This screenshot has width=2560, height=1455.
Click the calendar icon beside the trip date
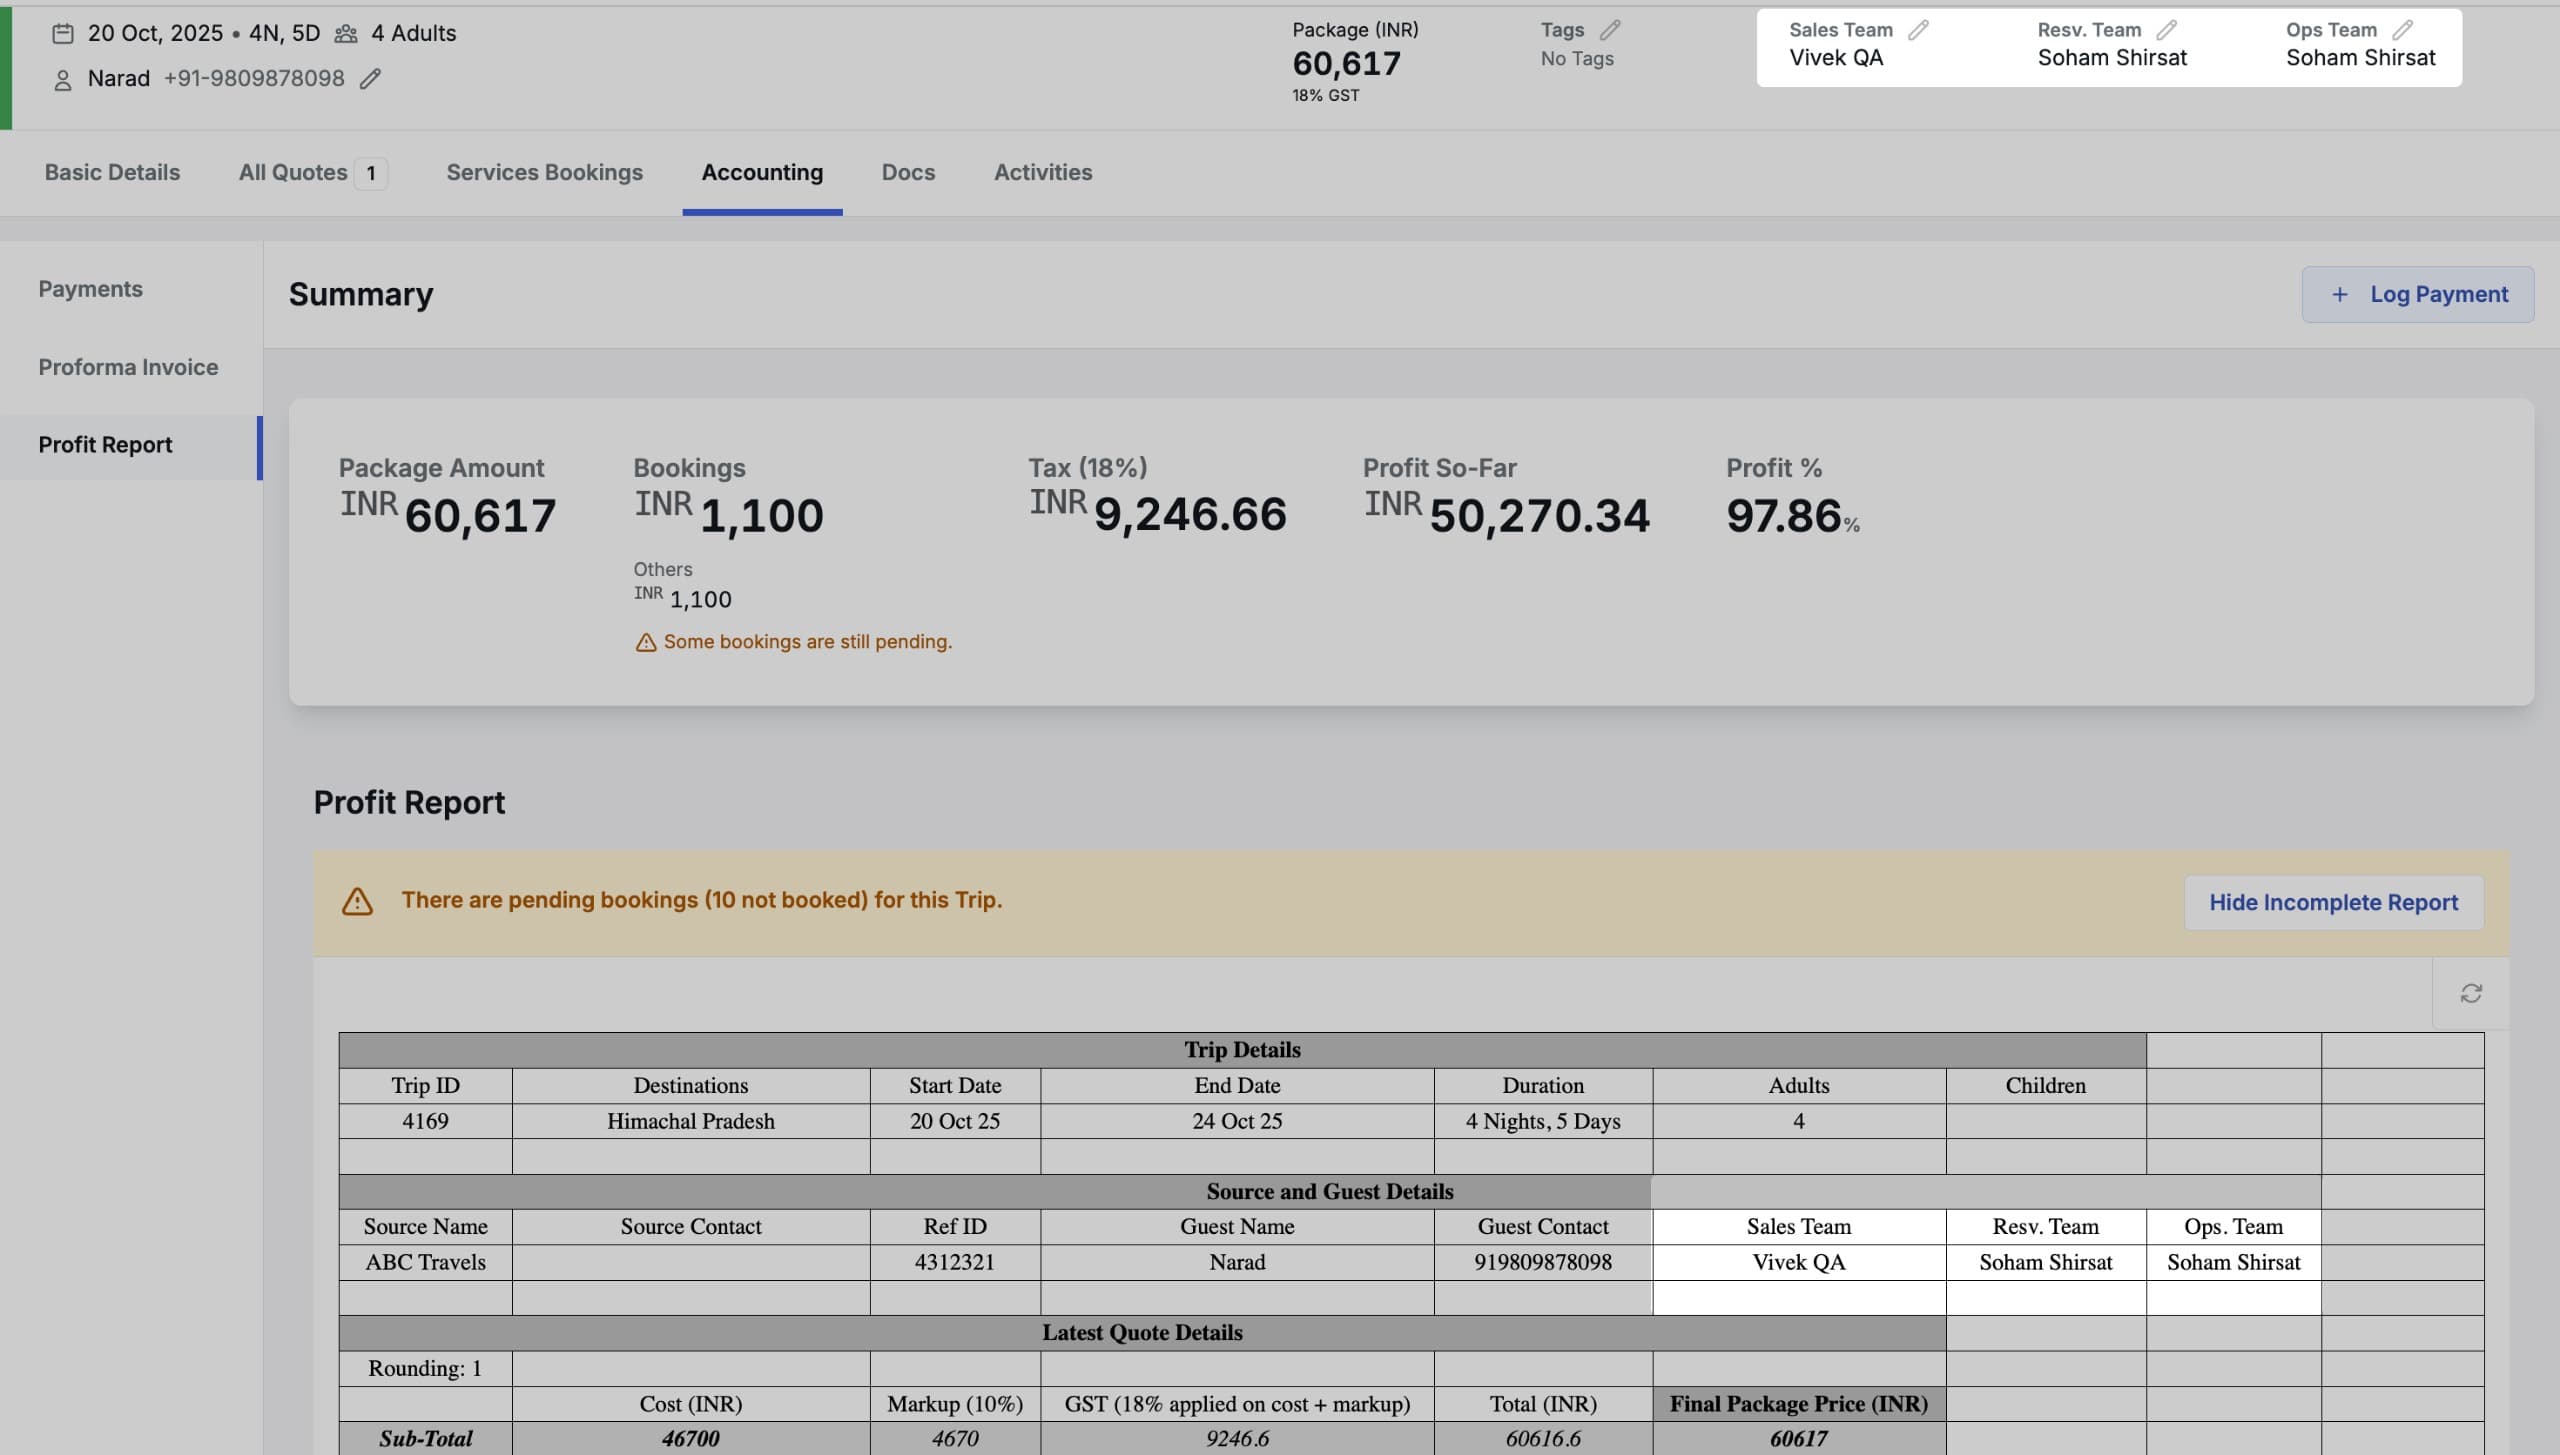63,32
